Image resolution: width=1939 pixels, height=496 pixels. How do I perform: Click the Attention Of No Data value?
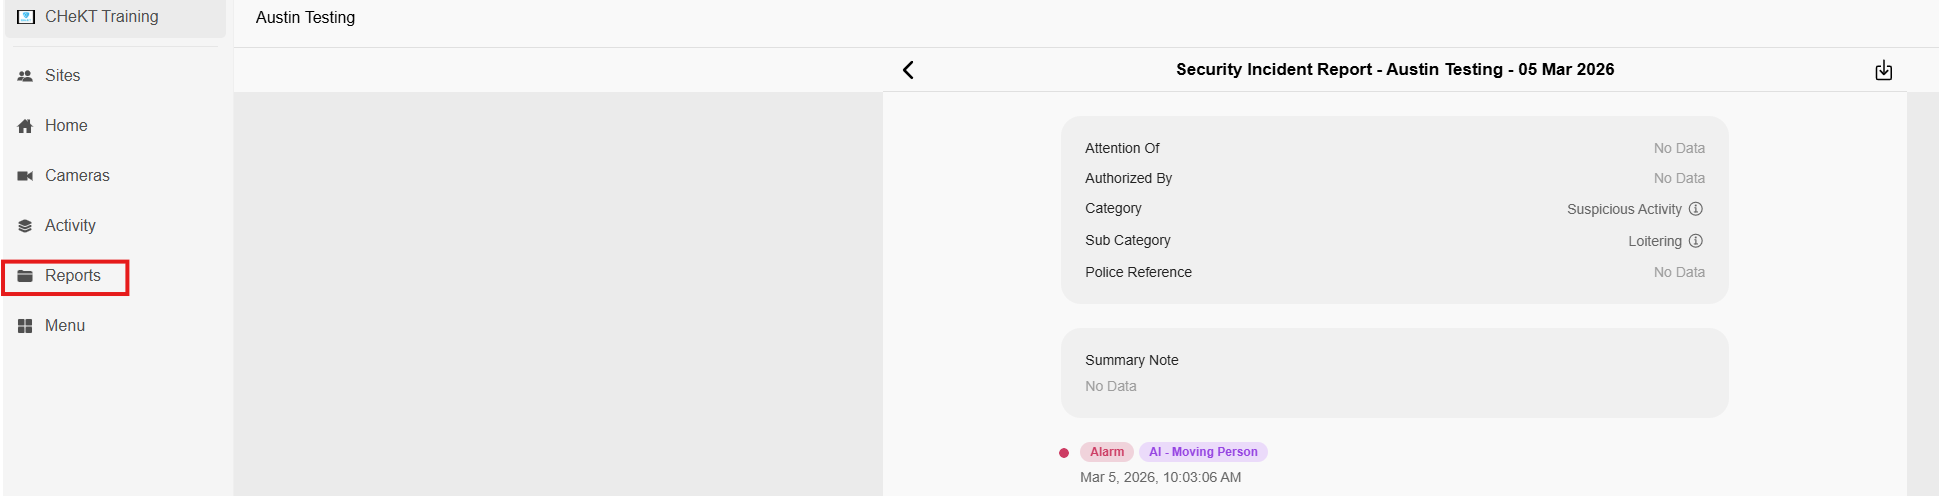tap(1678, 148)
